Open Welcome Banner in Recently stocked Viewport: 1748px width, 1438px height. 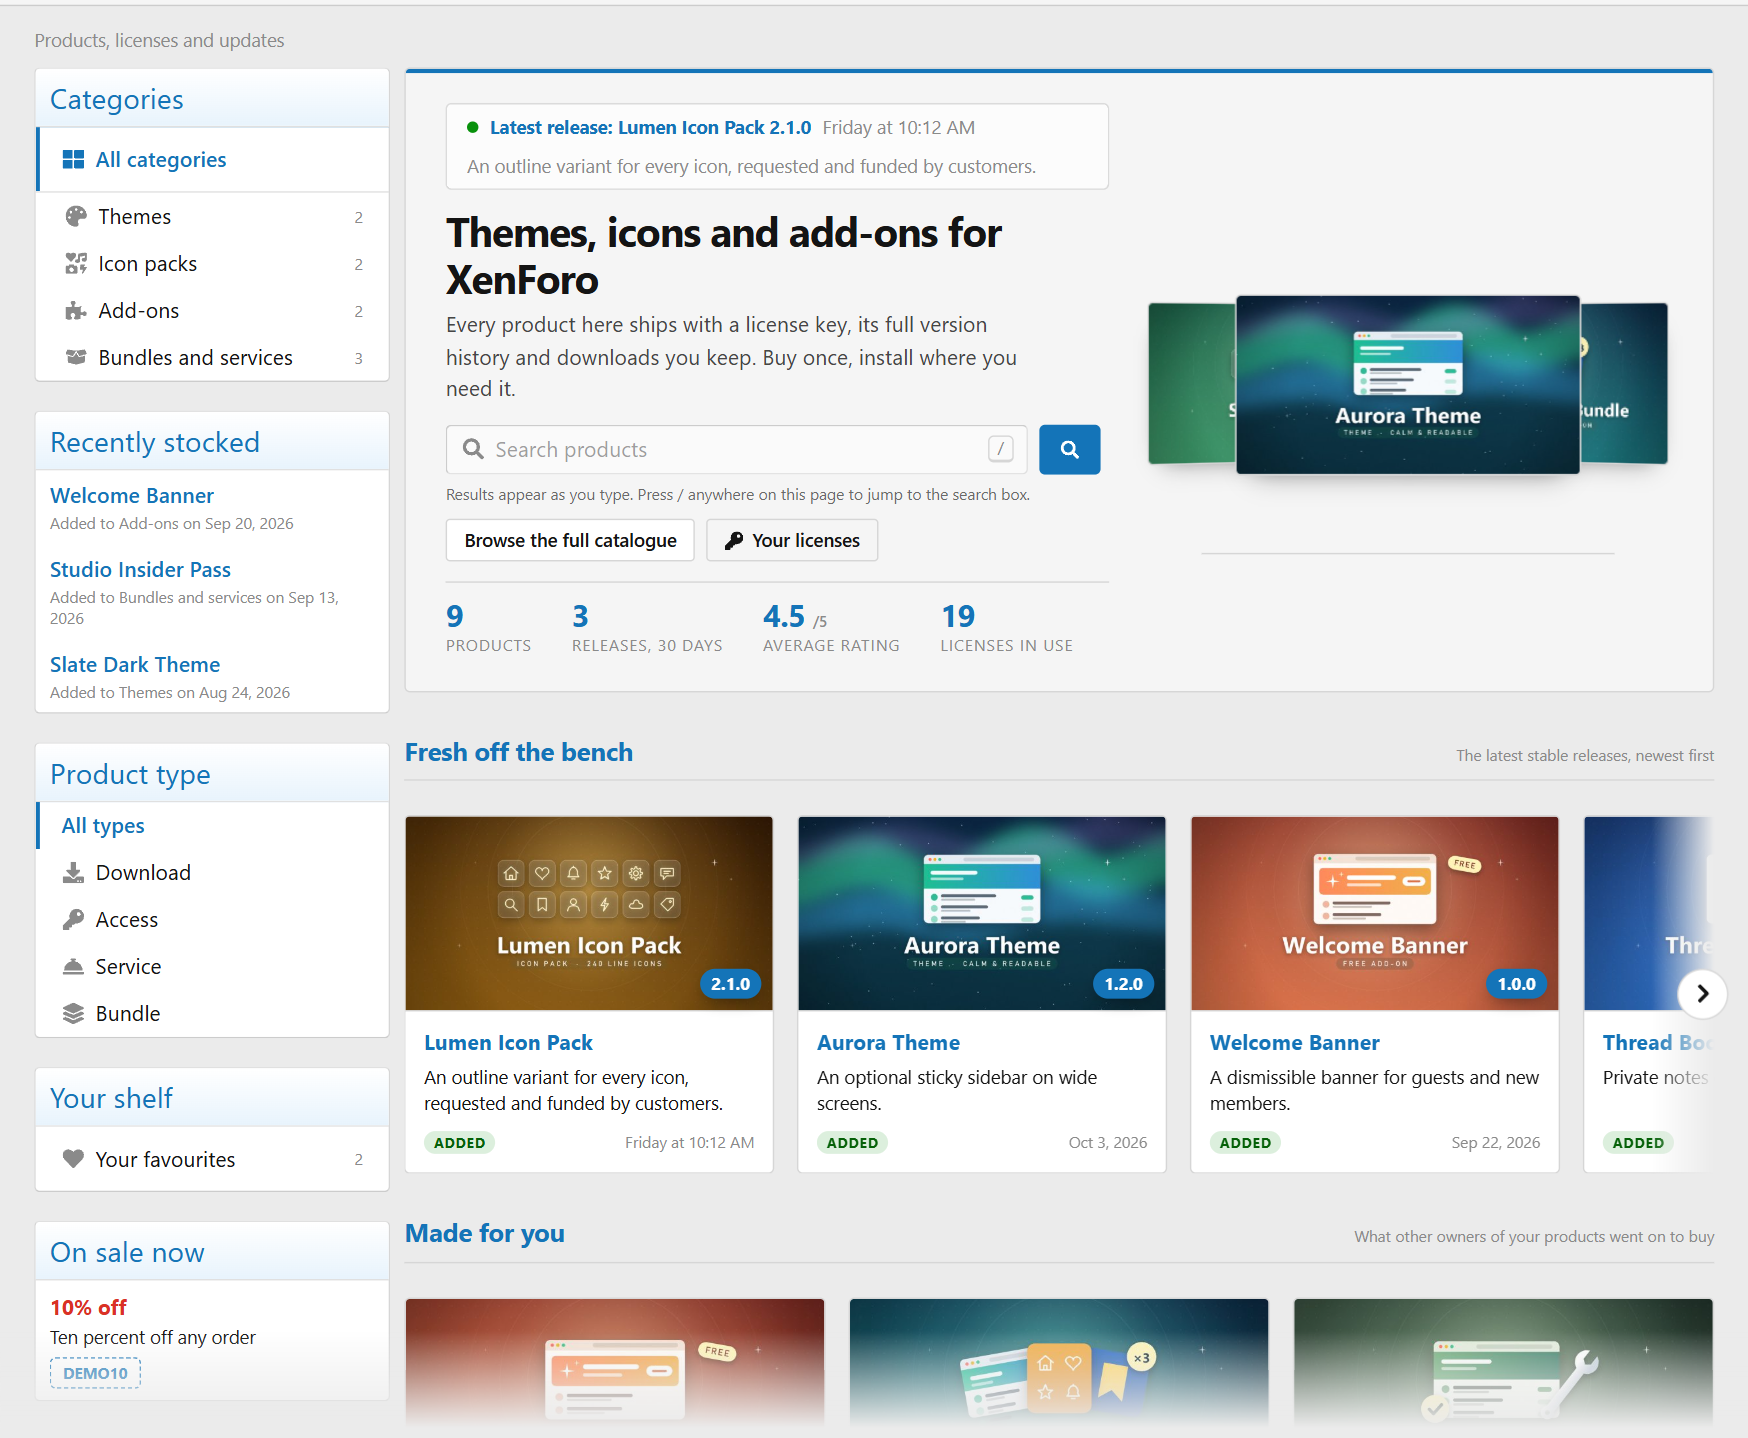point(132,496)
